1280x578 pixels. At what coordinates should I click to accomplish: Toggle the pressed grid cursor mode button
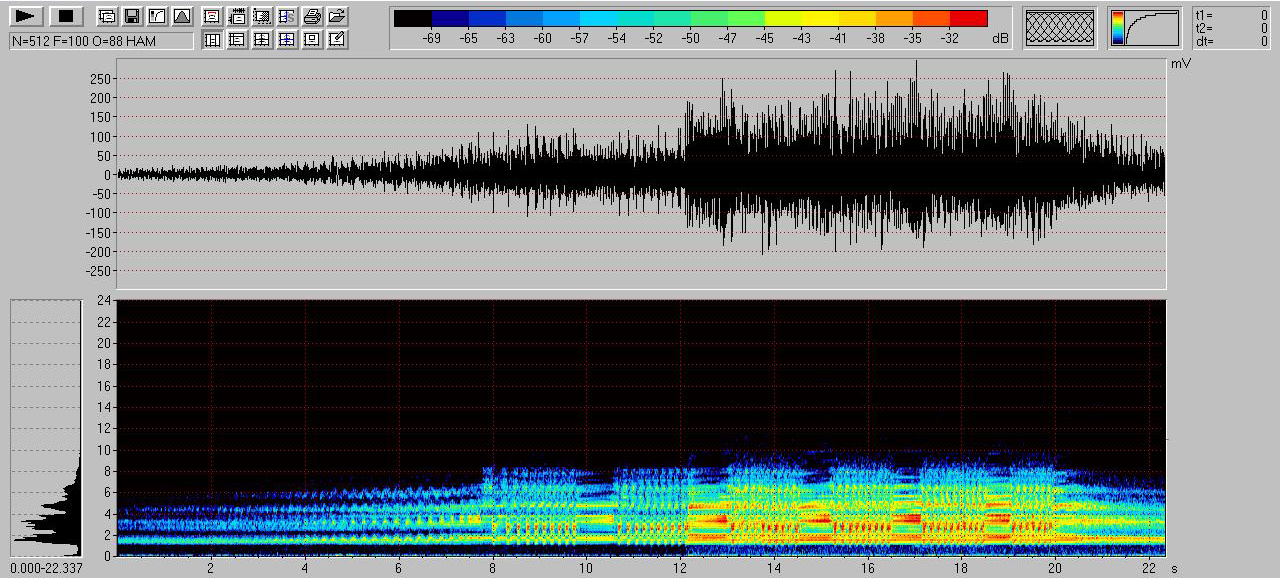[212, 40]
